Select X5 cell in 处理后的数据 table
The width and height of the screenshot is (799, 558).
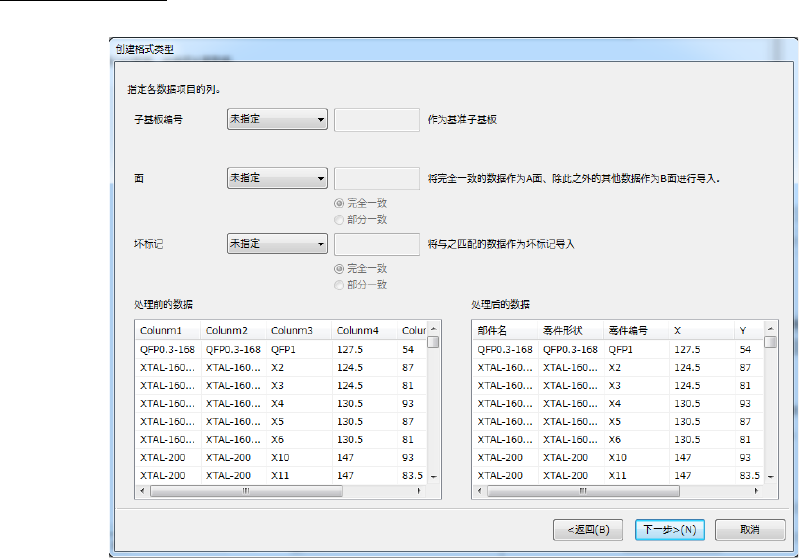pos(636,421)
